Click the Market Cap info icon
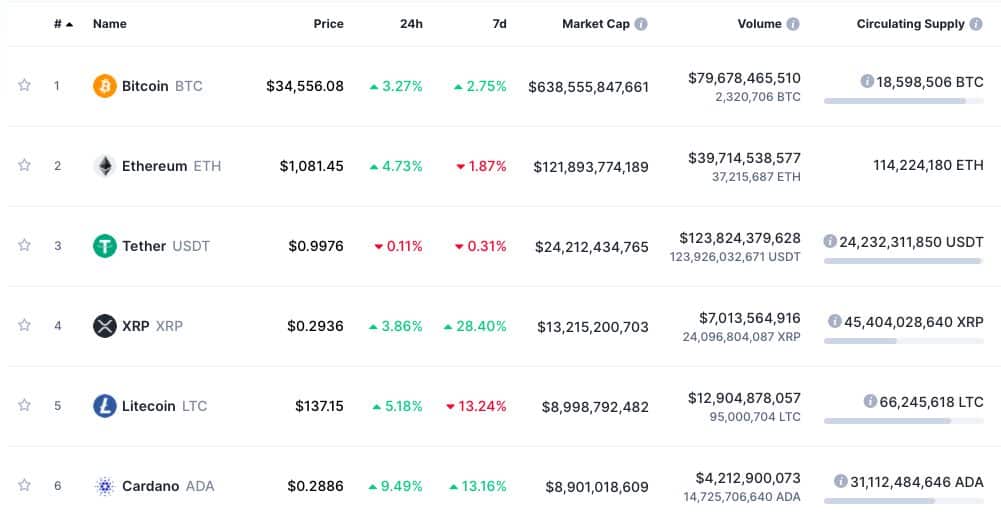Image resolution: width=1001 pixels, height=512 pixels. (641, 24)
